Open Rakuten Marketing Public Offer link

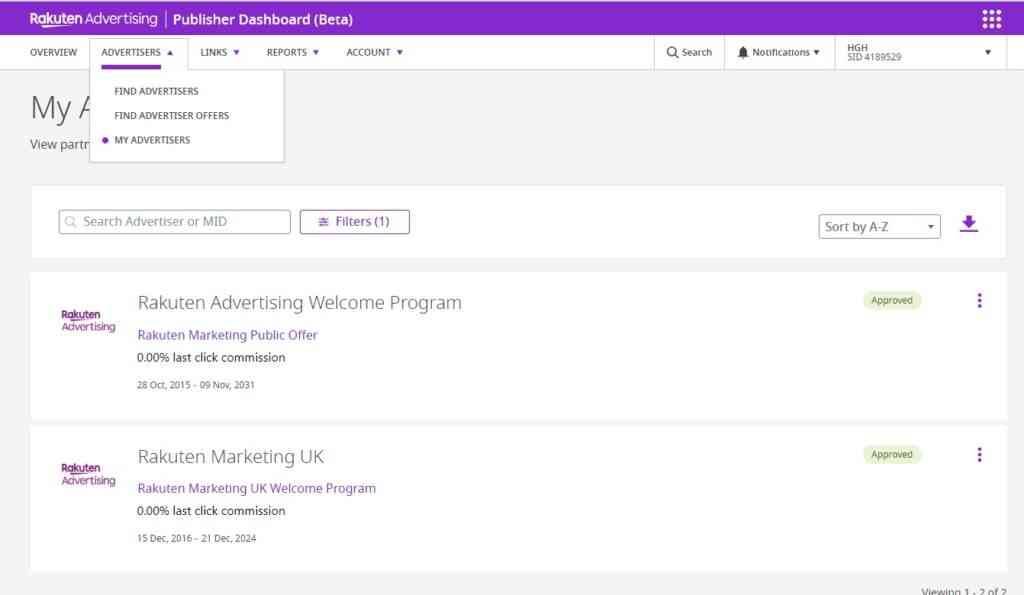click(x=227, y=335)
